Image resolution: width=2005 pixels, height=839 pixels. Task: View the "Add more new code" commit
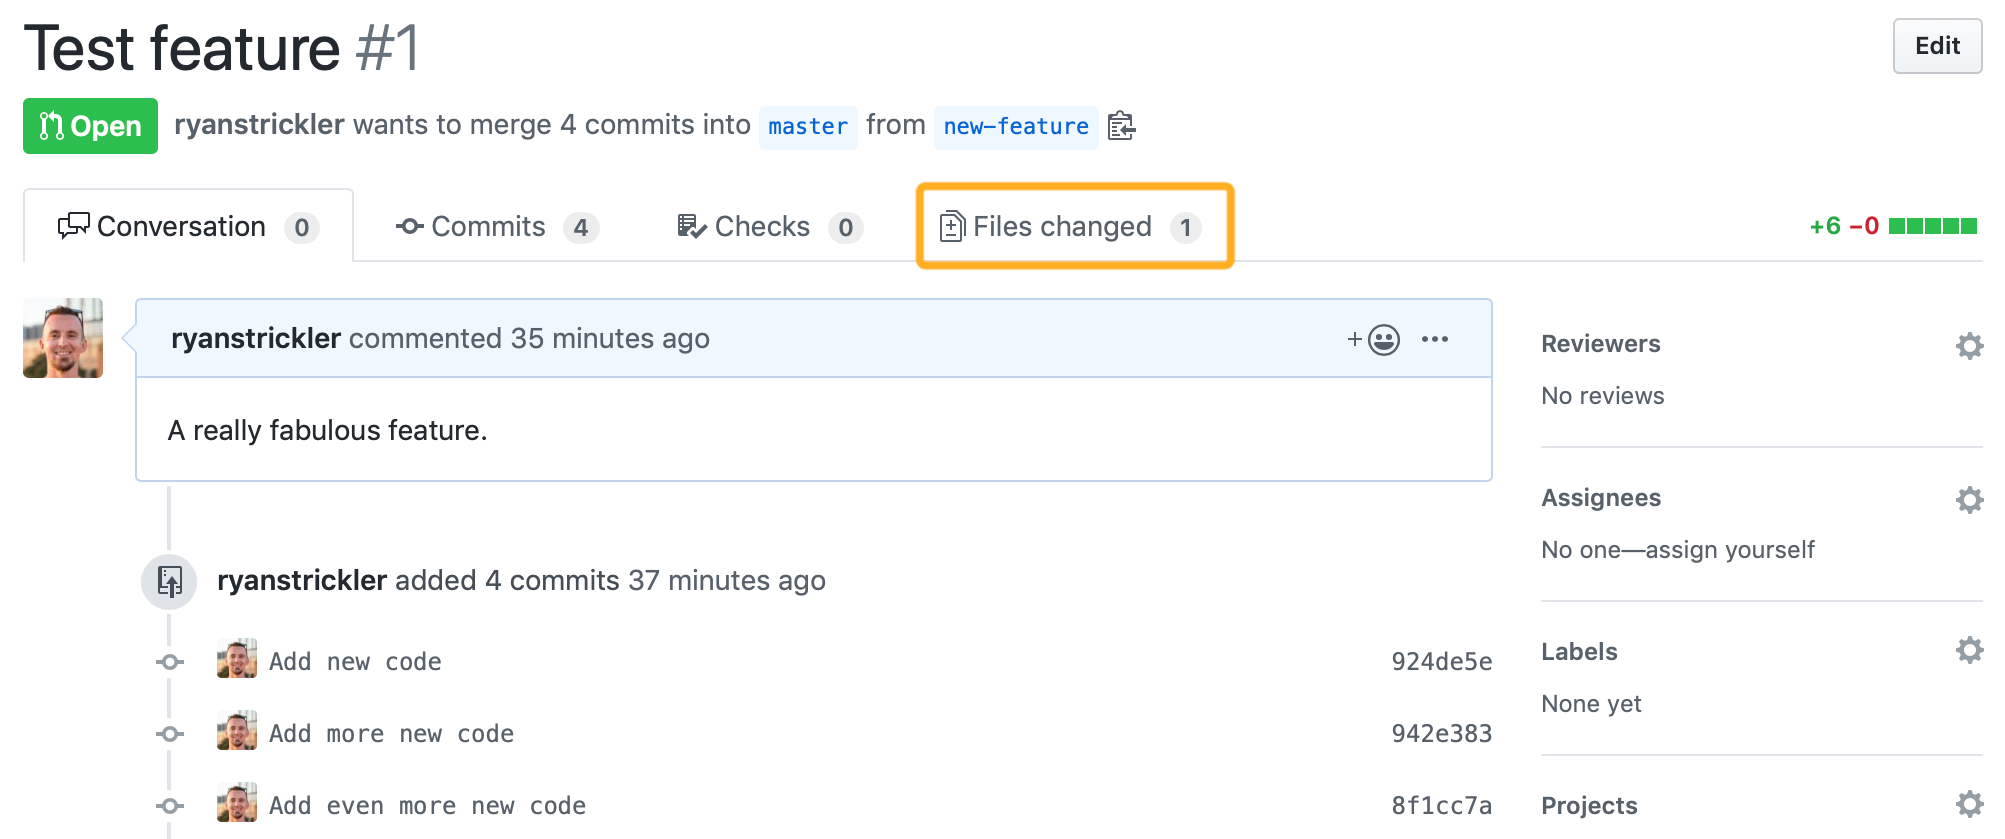pyautogui.click(x=391, y=734)
